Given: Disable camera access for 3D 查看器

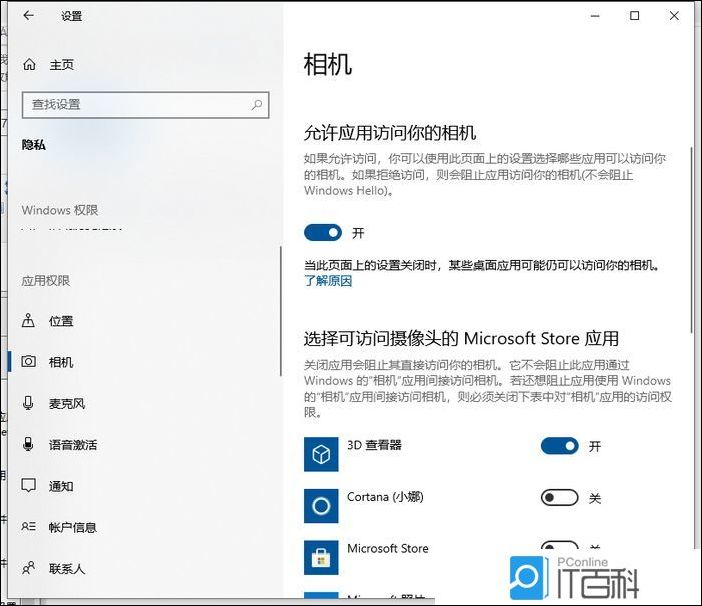Looking at the screenshot, I should point(559,446).
